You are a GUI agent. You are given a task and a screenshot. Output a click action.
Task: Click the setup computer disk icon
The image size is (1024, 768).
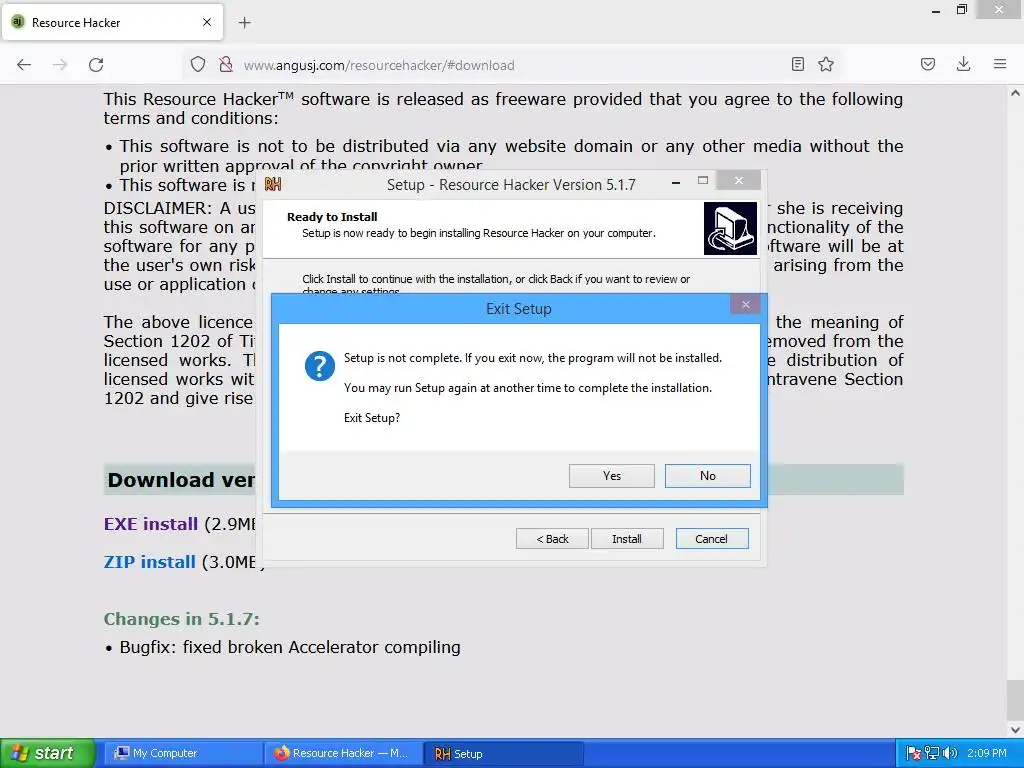pyautogui.click(x=730, y=228)
